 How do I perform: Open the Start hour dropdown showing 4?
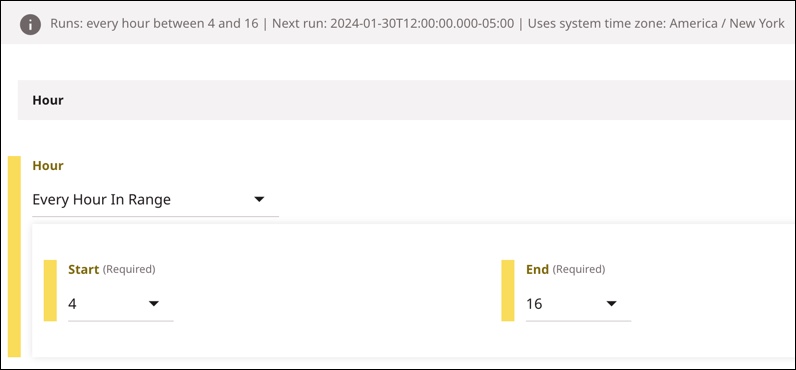pyautogui.click(x=121, y=304)
